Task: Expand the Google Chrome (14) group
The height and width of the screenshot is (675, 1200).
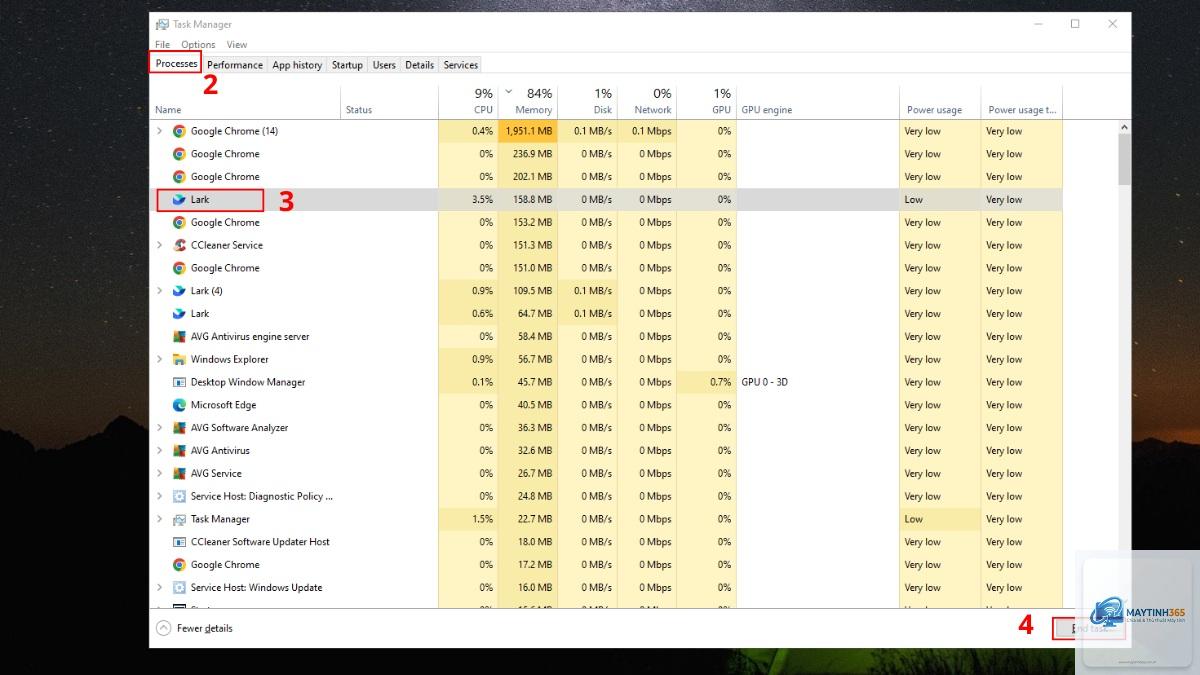Action: point(159,131)
